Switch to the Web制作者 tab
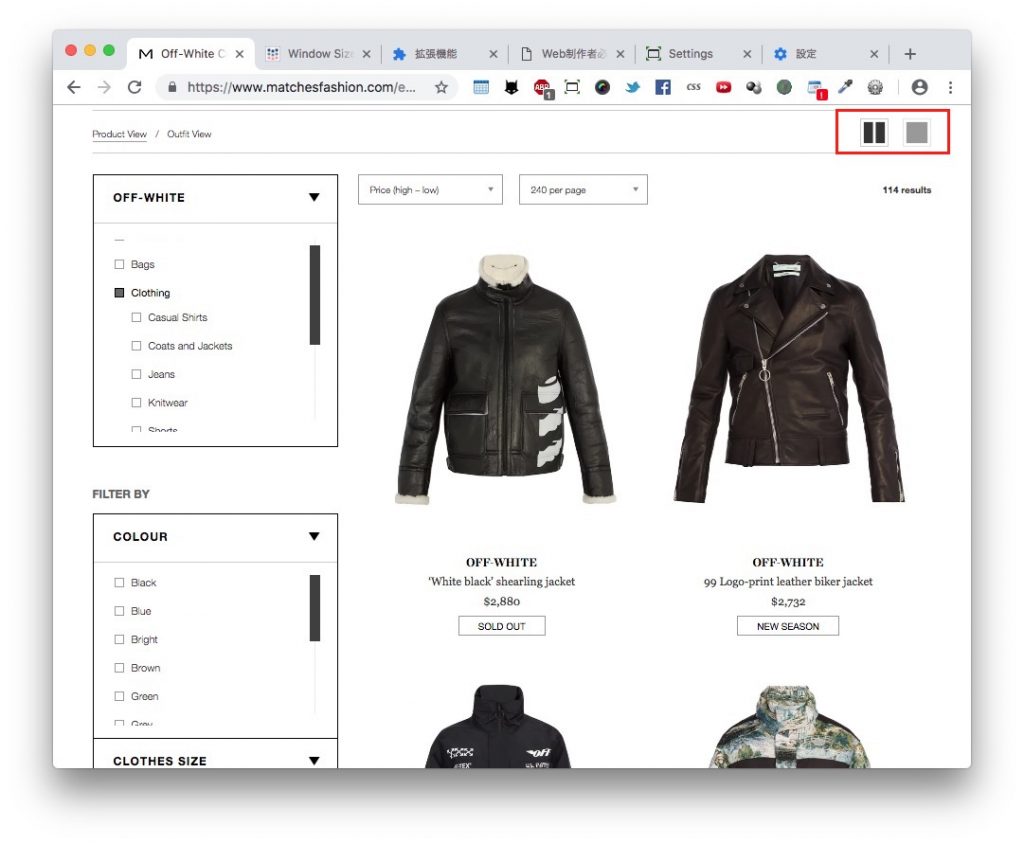This screenshot has width=1024, height=844. tap(571, 54)
